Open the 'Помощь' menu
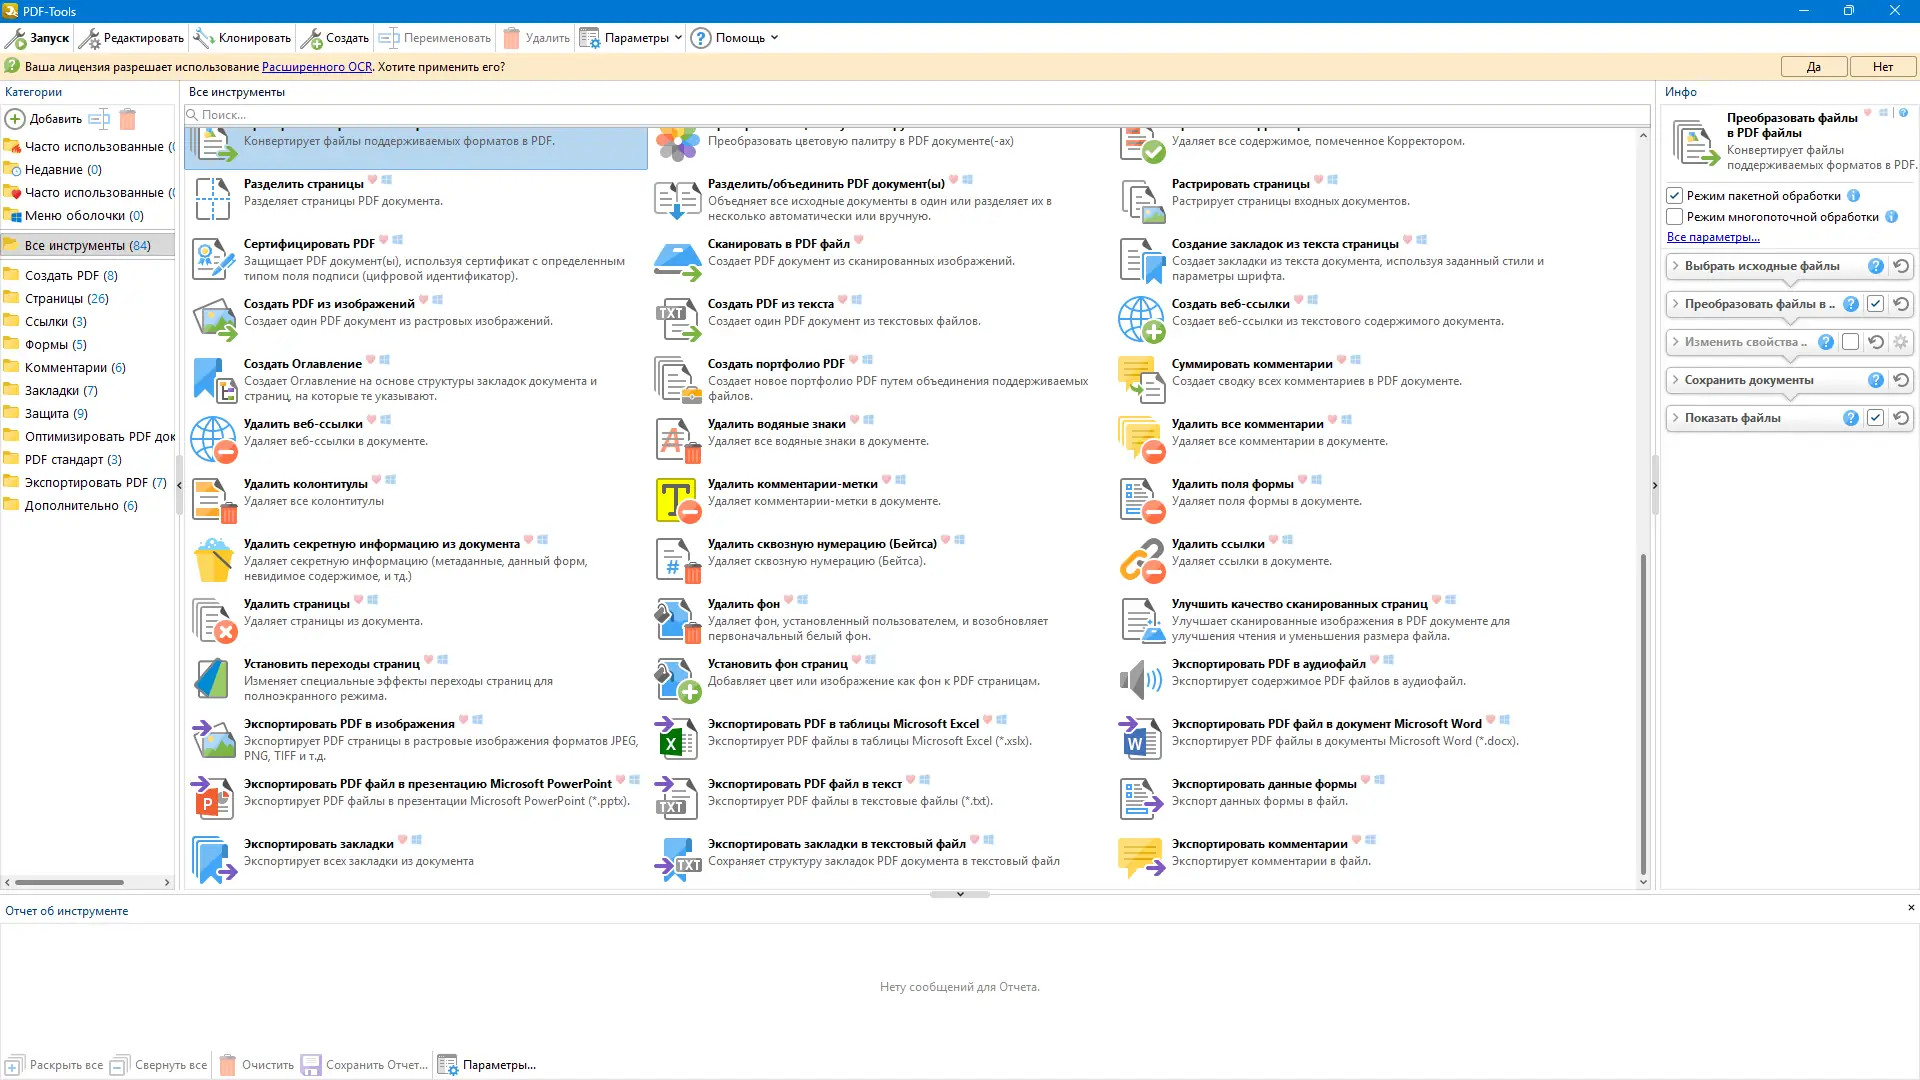1920x1080 pixels. pos(739,38)
